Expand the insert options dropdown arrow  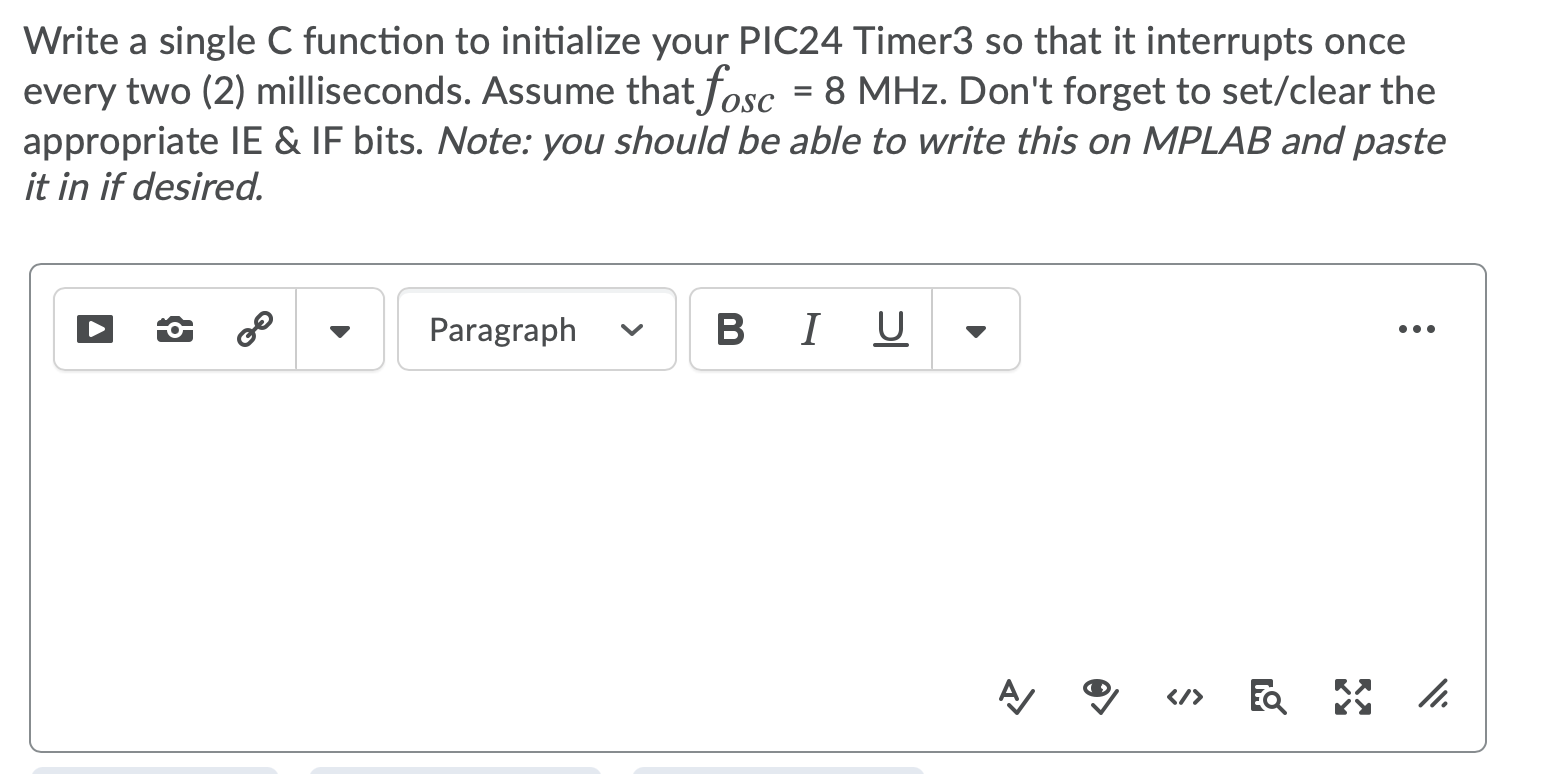point(340,329)
